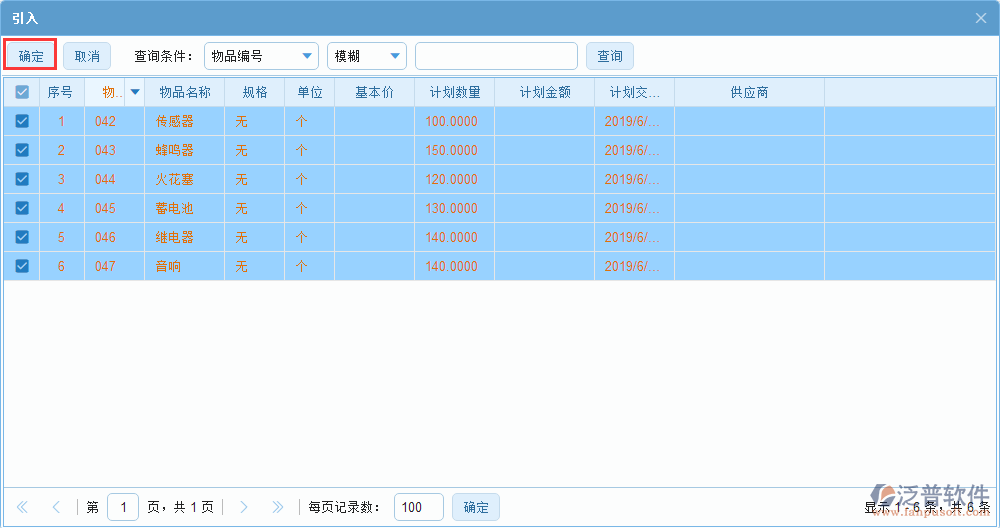
Task: Click the planned quantity 150.0000 cell
Action: (x=454, y=150)
